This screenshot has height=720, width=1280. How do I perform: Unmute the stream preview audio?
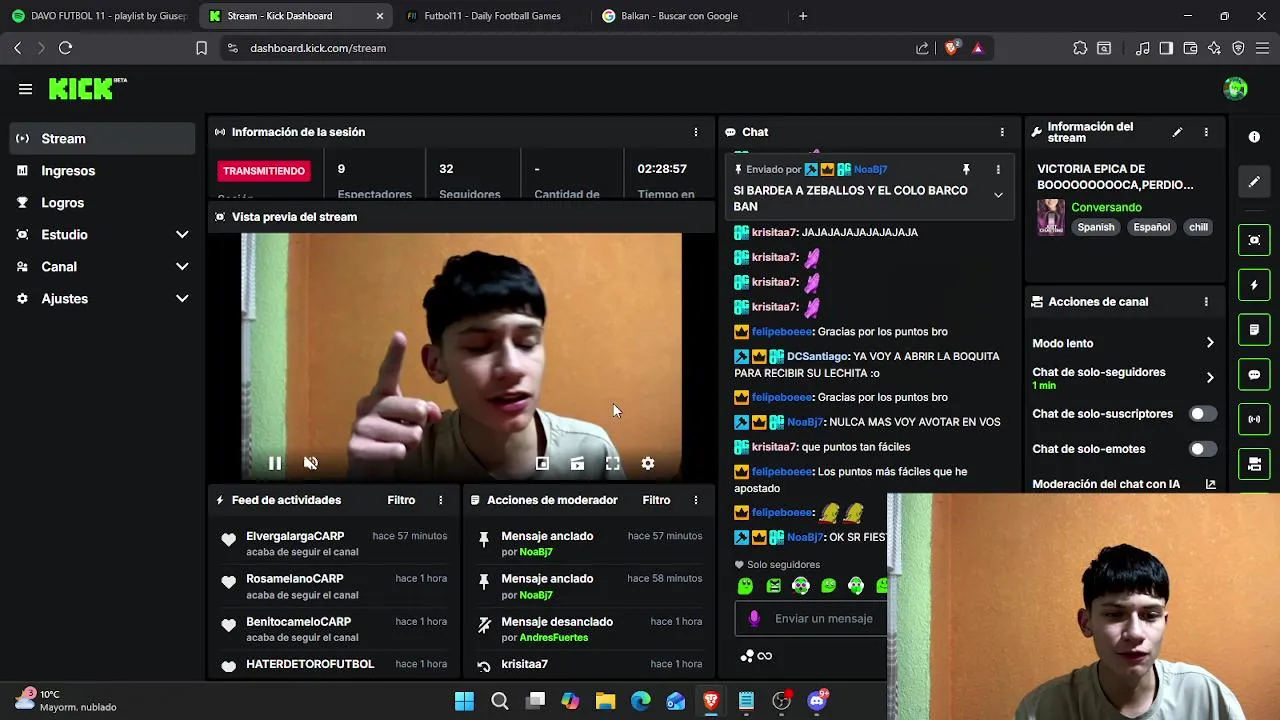tap(311, 463)
